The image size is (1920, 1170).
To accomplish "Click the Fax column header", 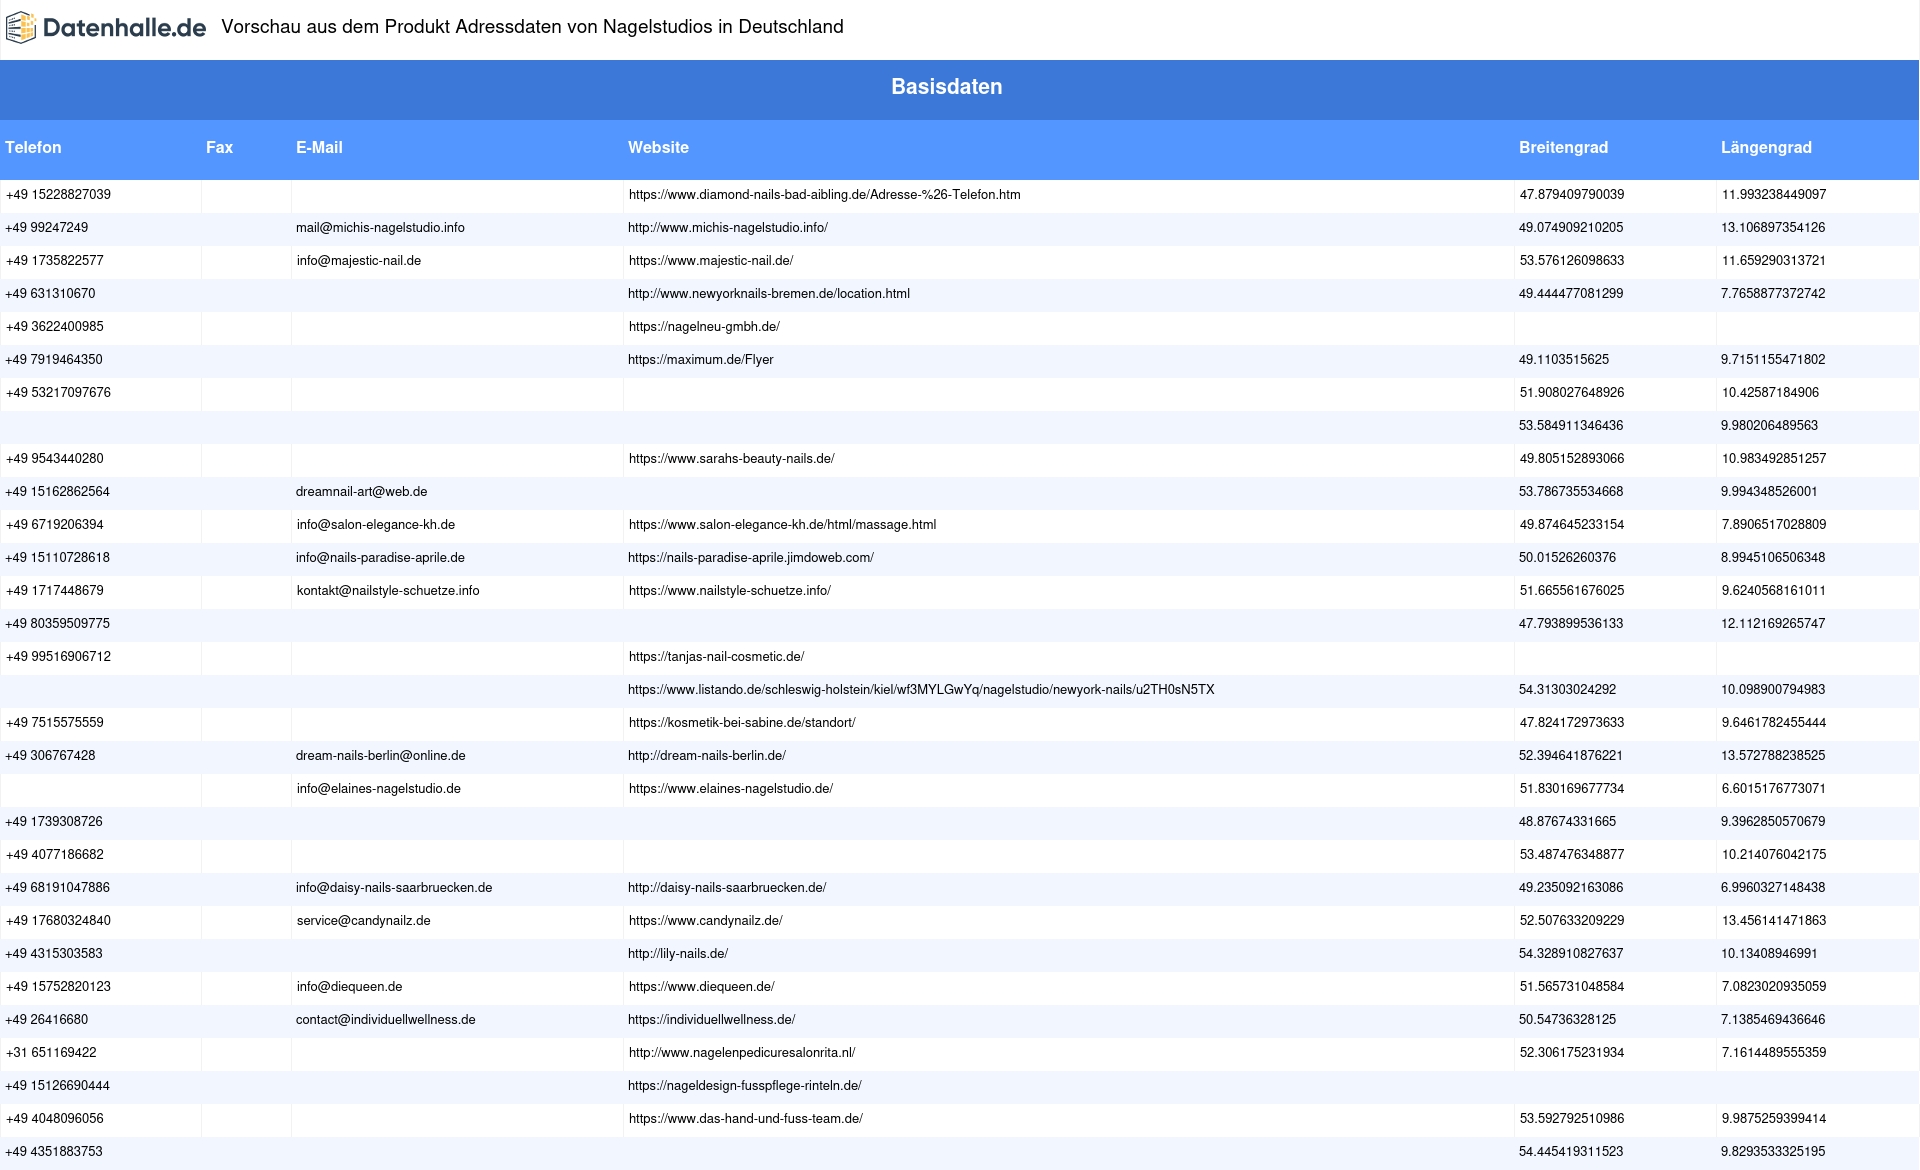I will click(219, 147).
